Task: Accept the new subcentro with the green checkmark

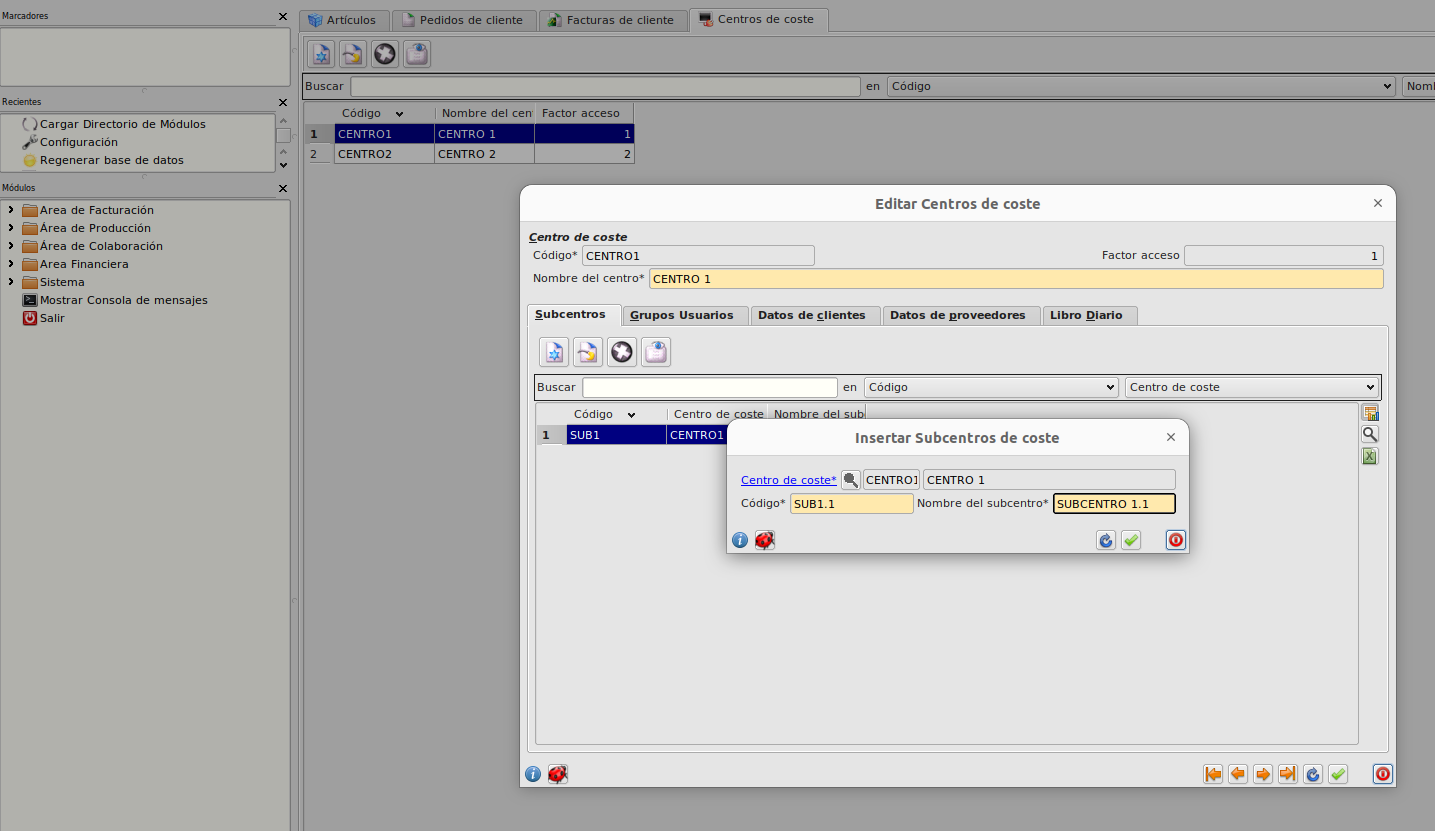Action: 1131,540
